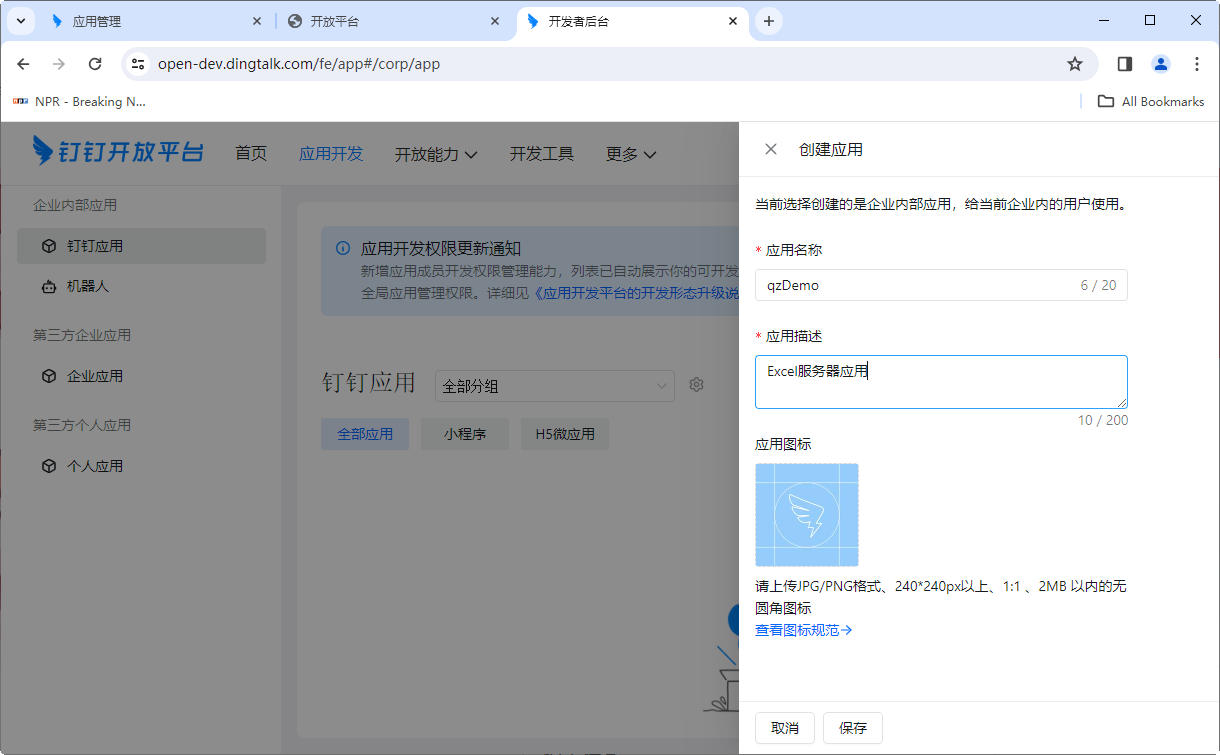Expand the 全部分组 dropdown

555,386
